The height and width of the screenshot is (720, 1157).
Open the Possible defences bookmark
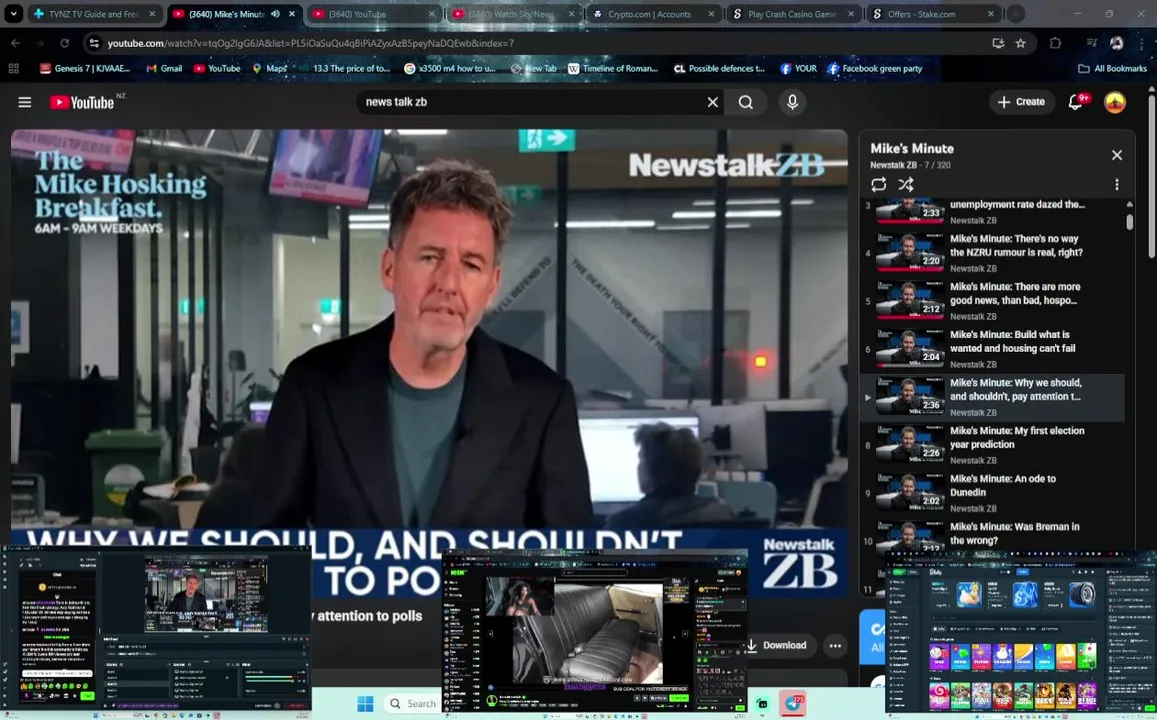[x=719, y=69]
